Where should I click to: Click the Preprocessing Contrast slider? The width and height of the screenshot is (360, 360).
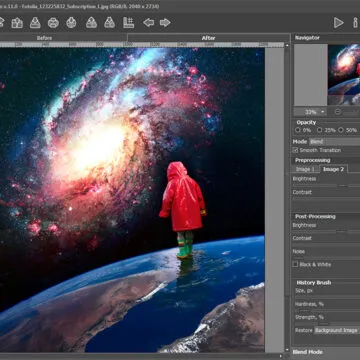(x=326, y=198)
